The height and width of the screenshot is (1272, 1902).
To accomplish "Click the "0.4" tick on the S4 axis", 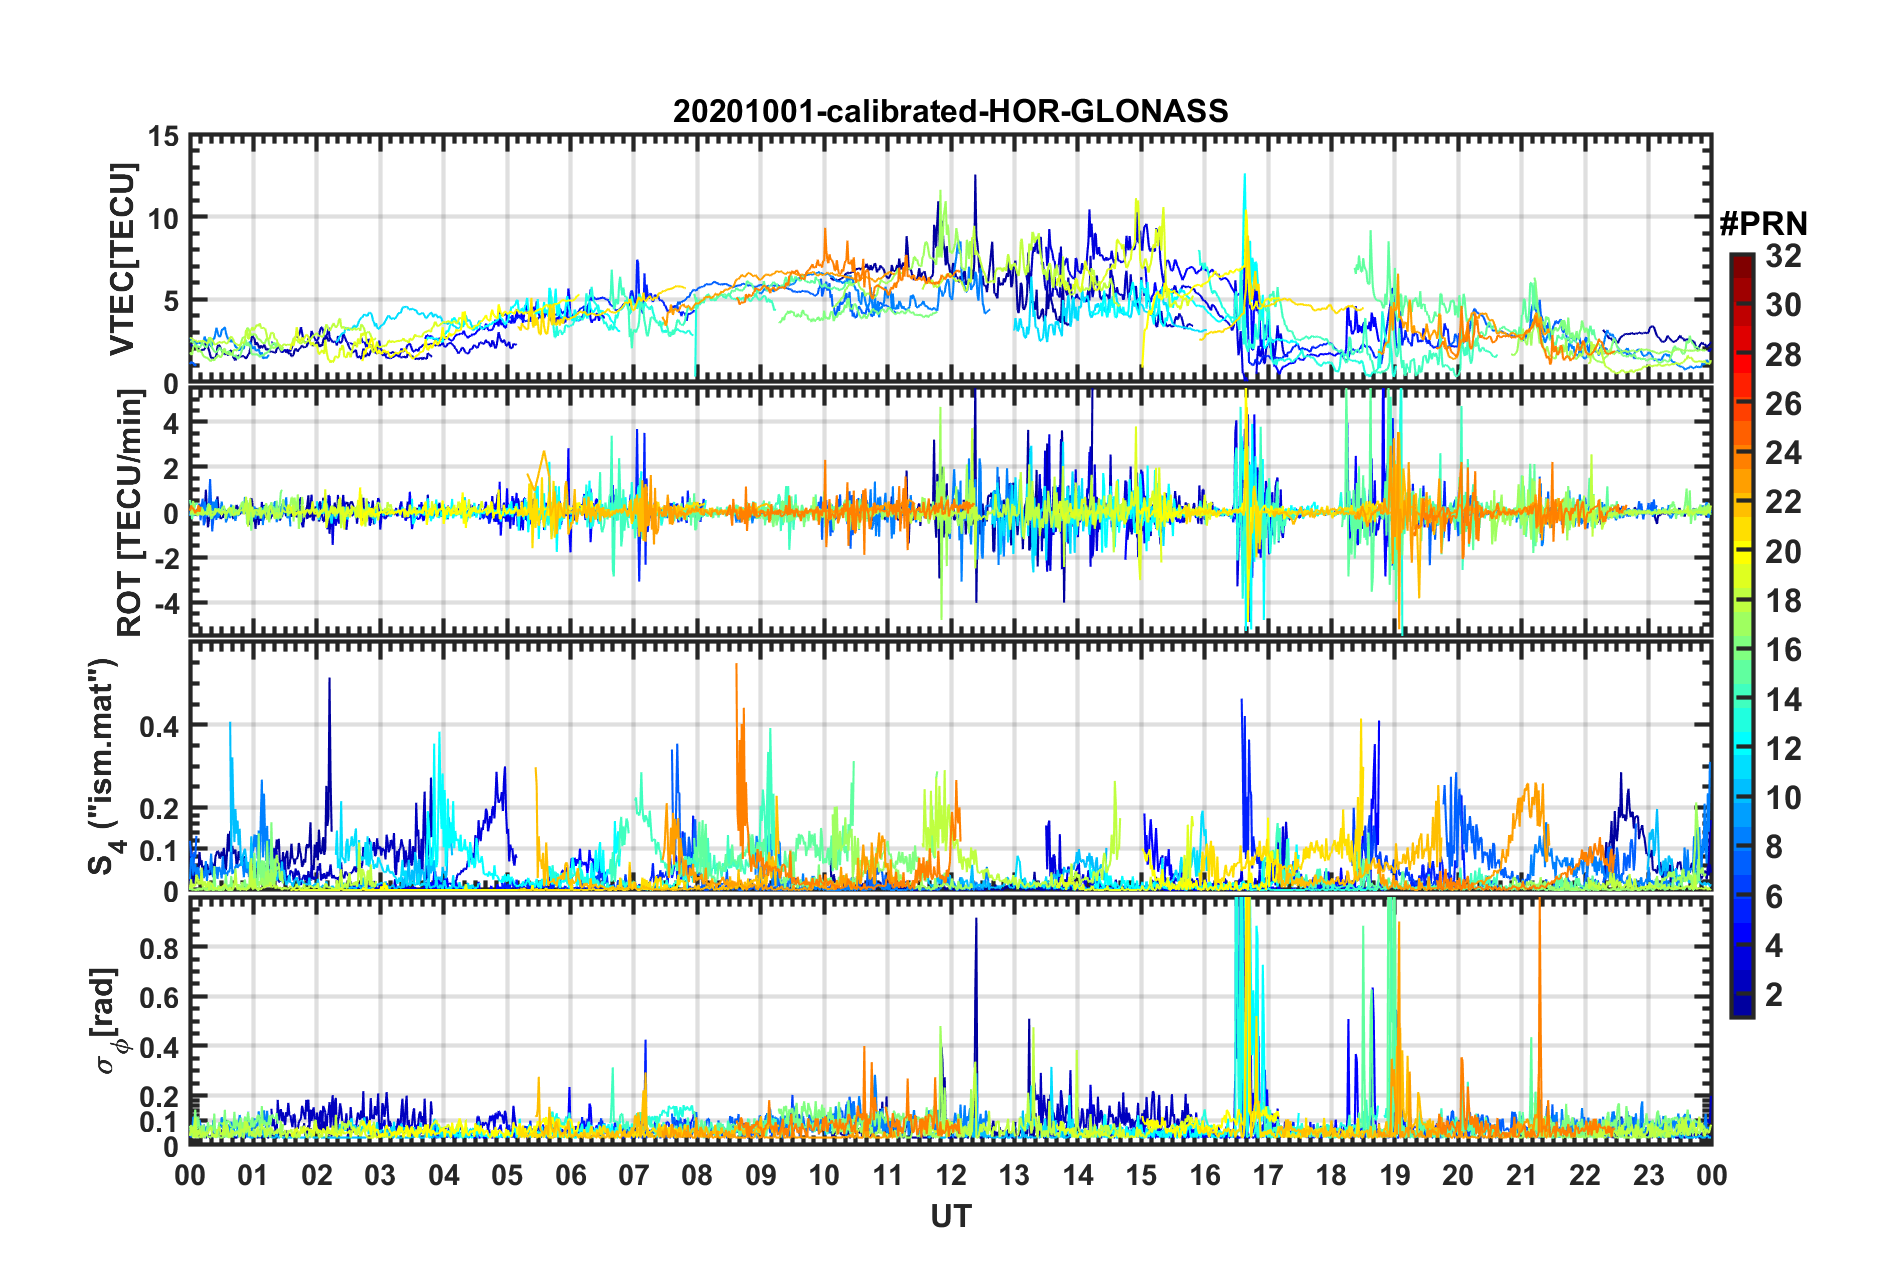I will (x=159, y=726).
